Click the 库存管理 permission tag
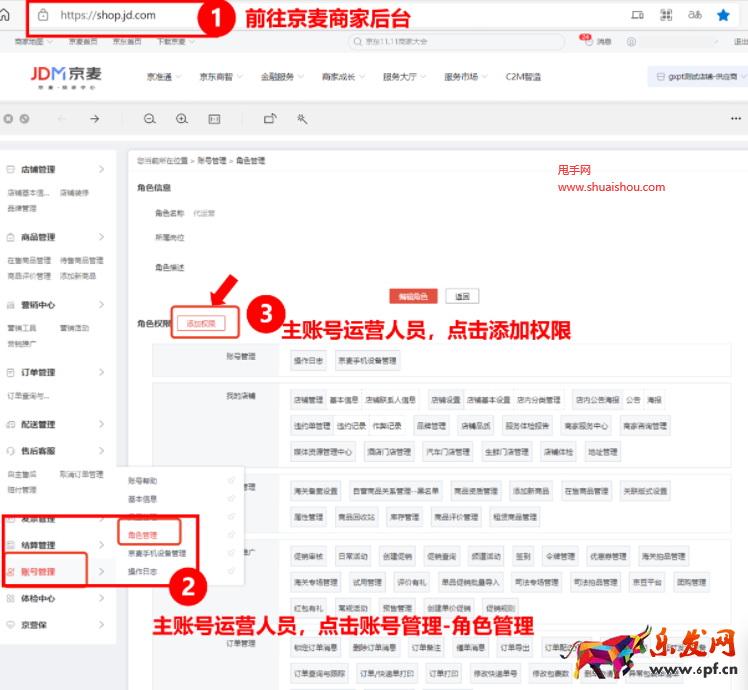The height and width of the screenshot is (690, 748). (x=405, y=517)
